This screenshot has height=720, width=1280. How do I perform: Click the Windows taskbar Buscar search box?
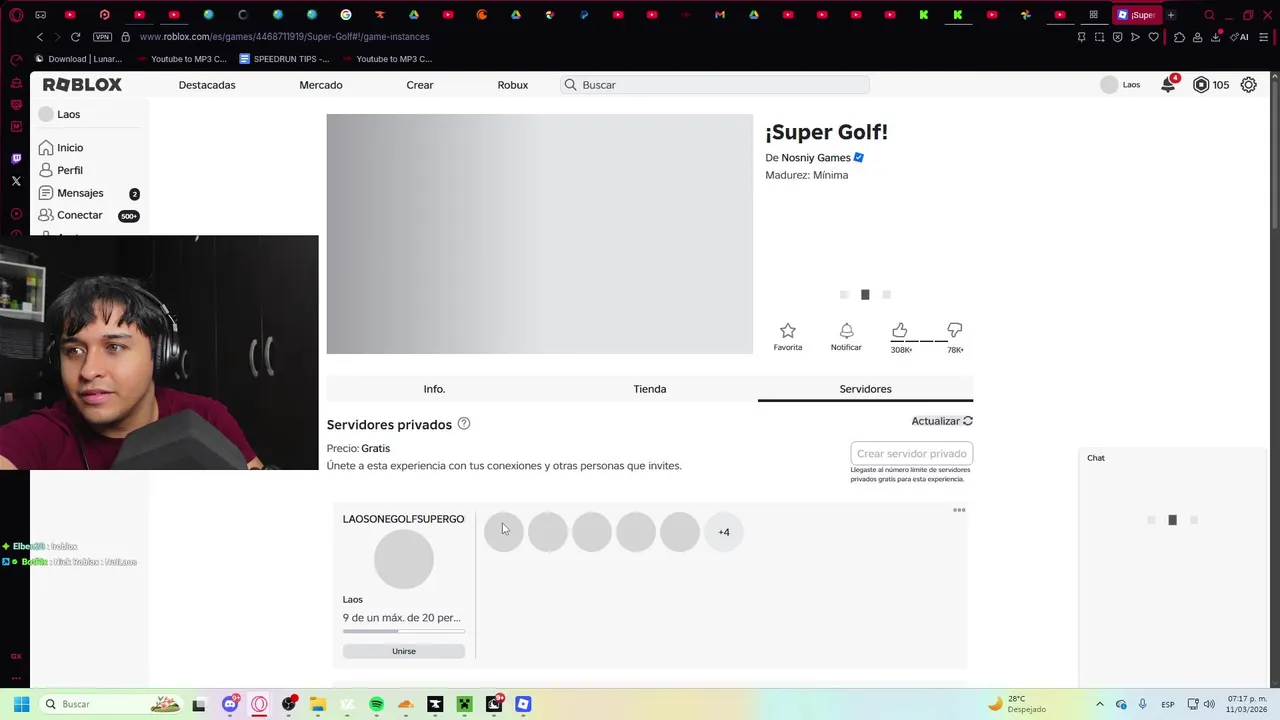(113, 704)
